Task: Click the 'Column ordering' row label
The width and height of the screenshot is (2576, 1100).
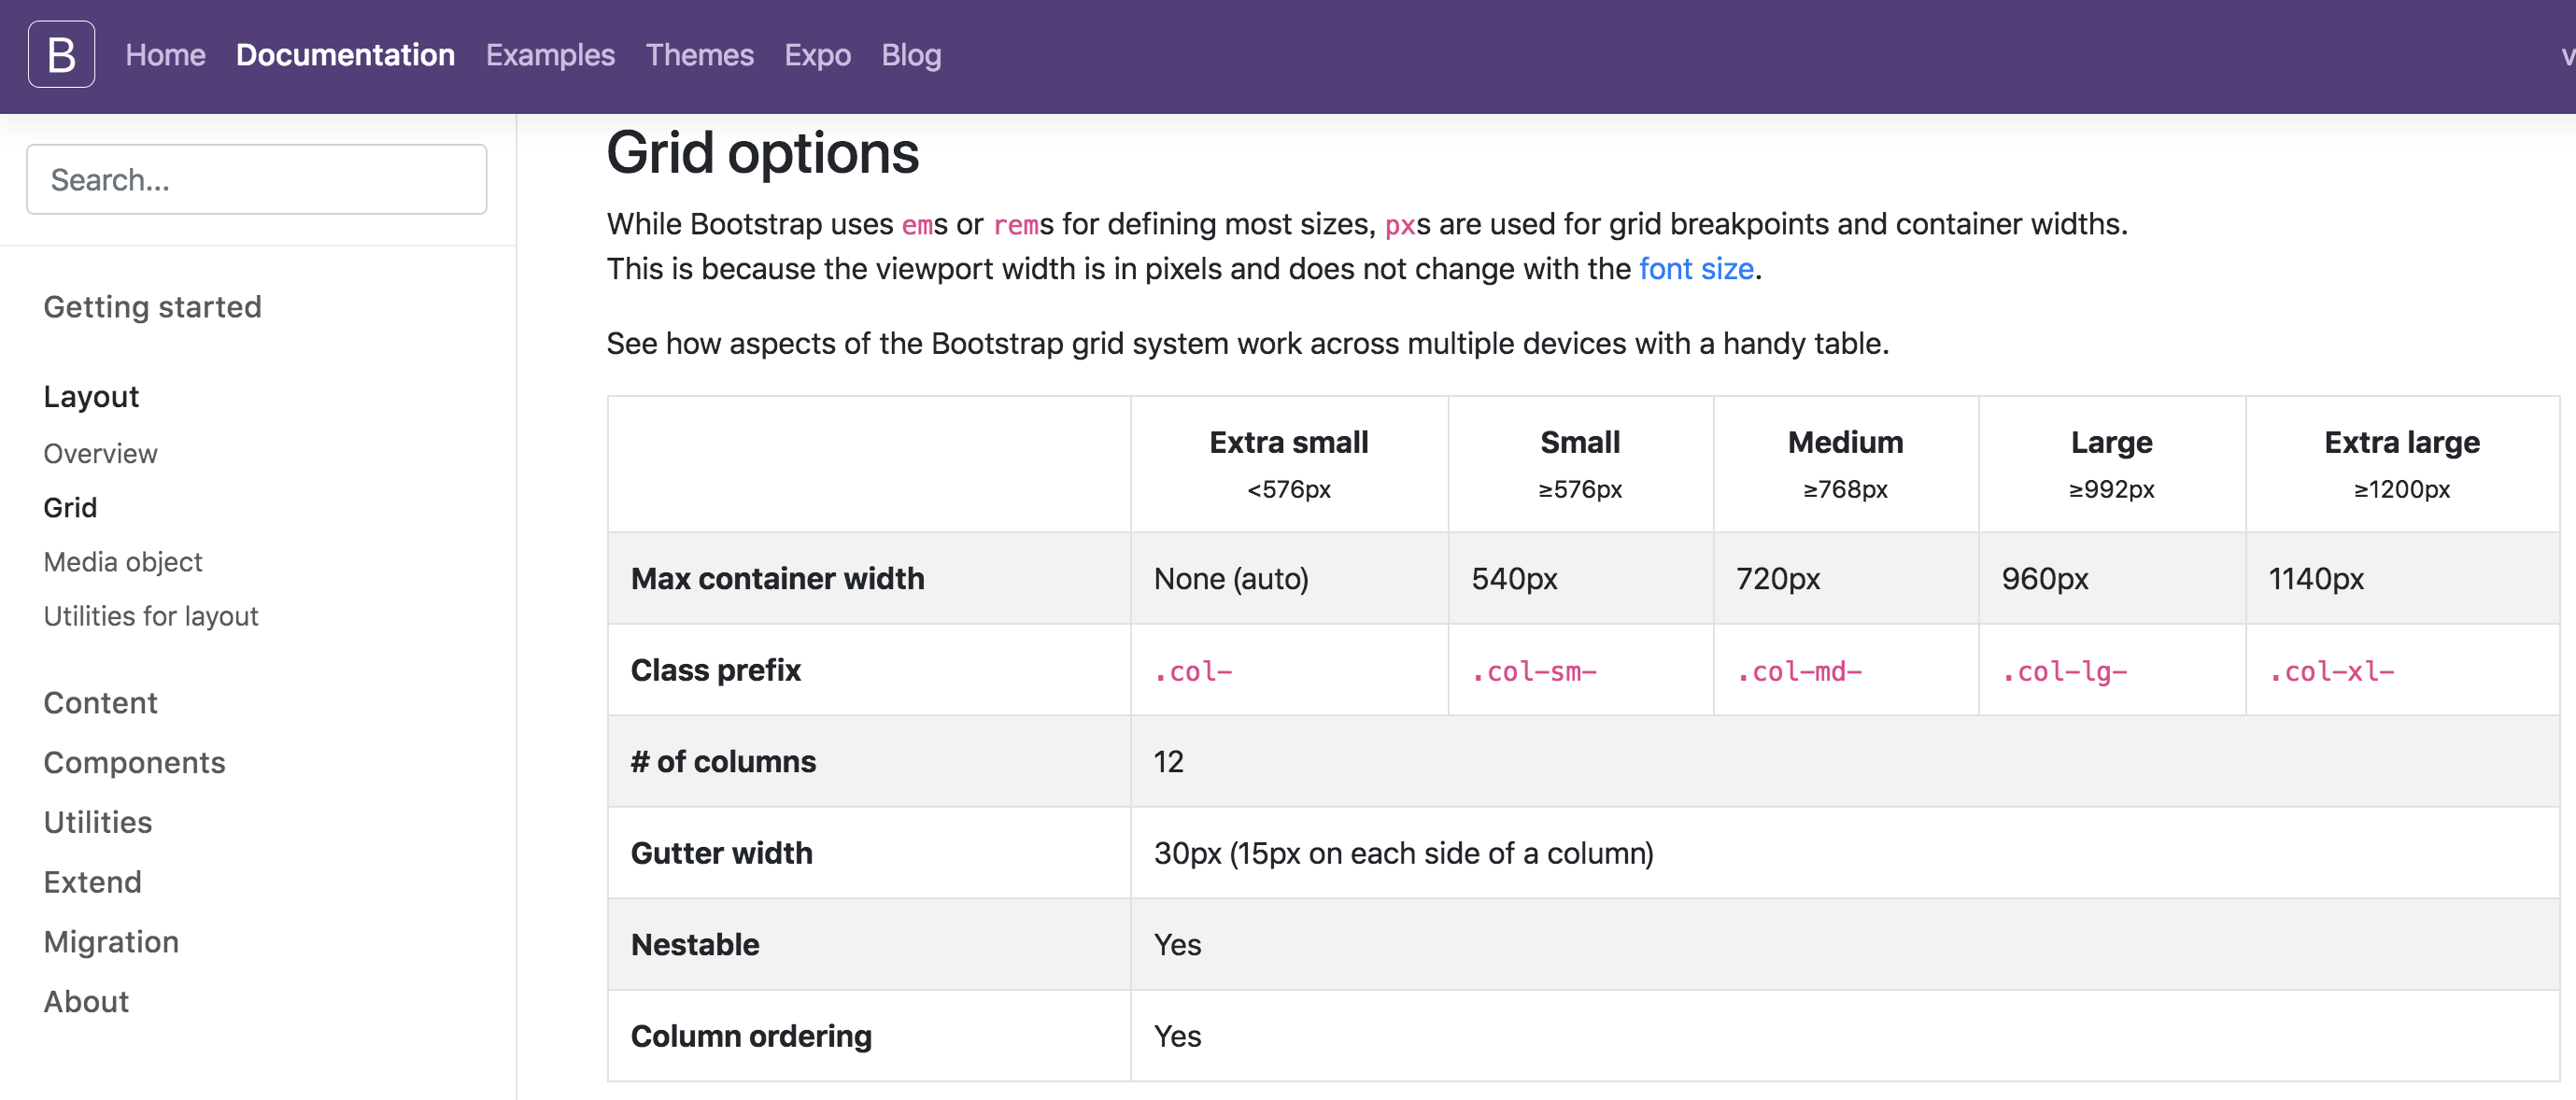Action: 751,1036
